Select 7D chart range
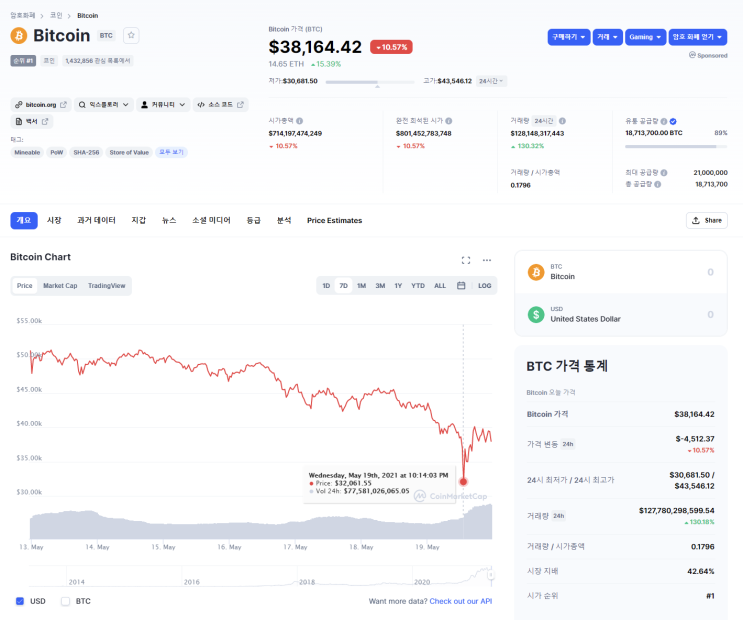 (x=344, y=285)
